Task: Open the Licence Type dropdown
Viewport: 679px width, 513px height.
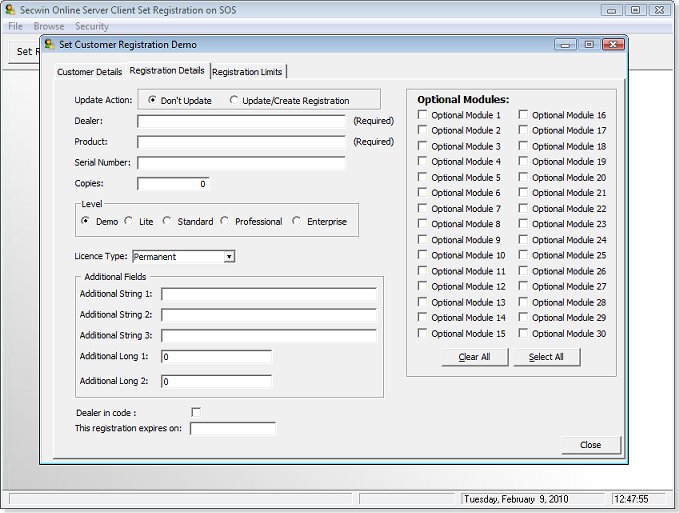Action: 229,257
